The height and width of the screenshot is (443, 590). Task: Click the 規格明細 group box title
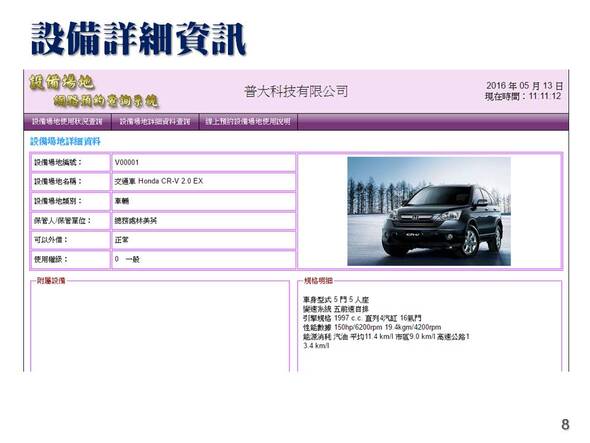318,281
